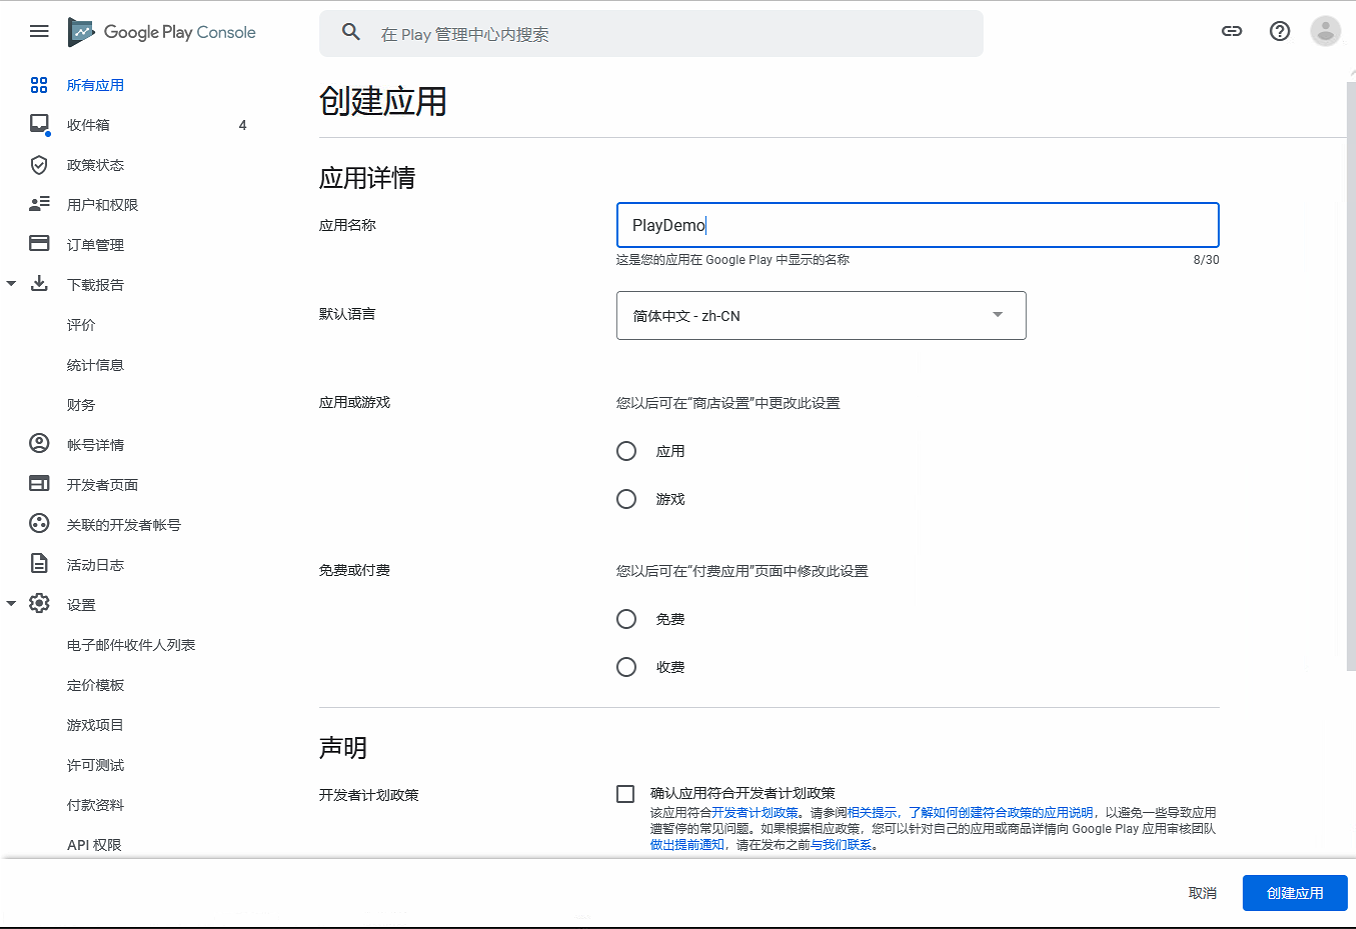Open 财务 in sidebar
Viewport: 1356px width, 929px height.
click(81, 405)
